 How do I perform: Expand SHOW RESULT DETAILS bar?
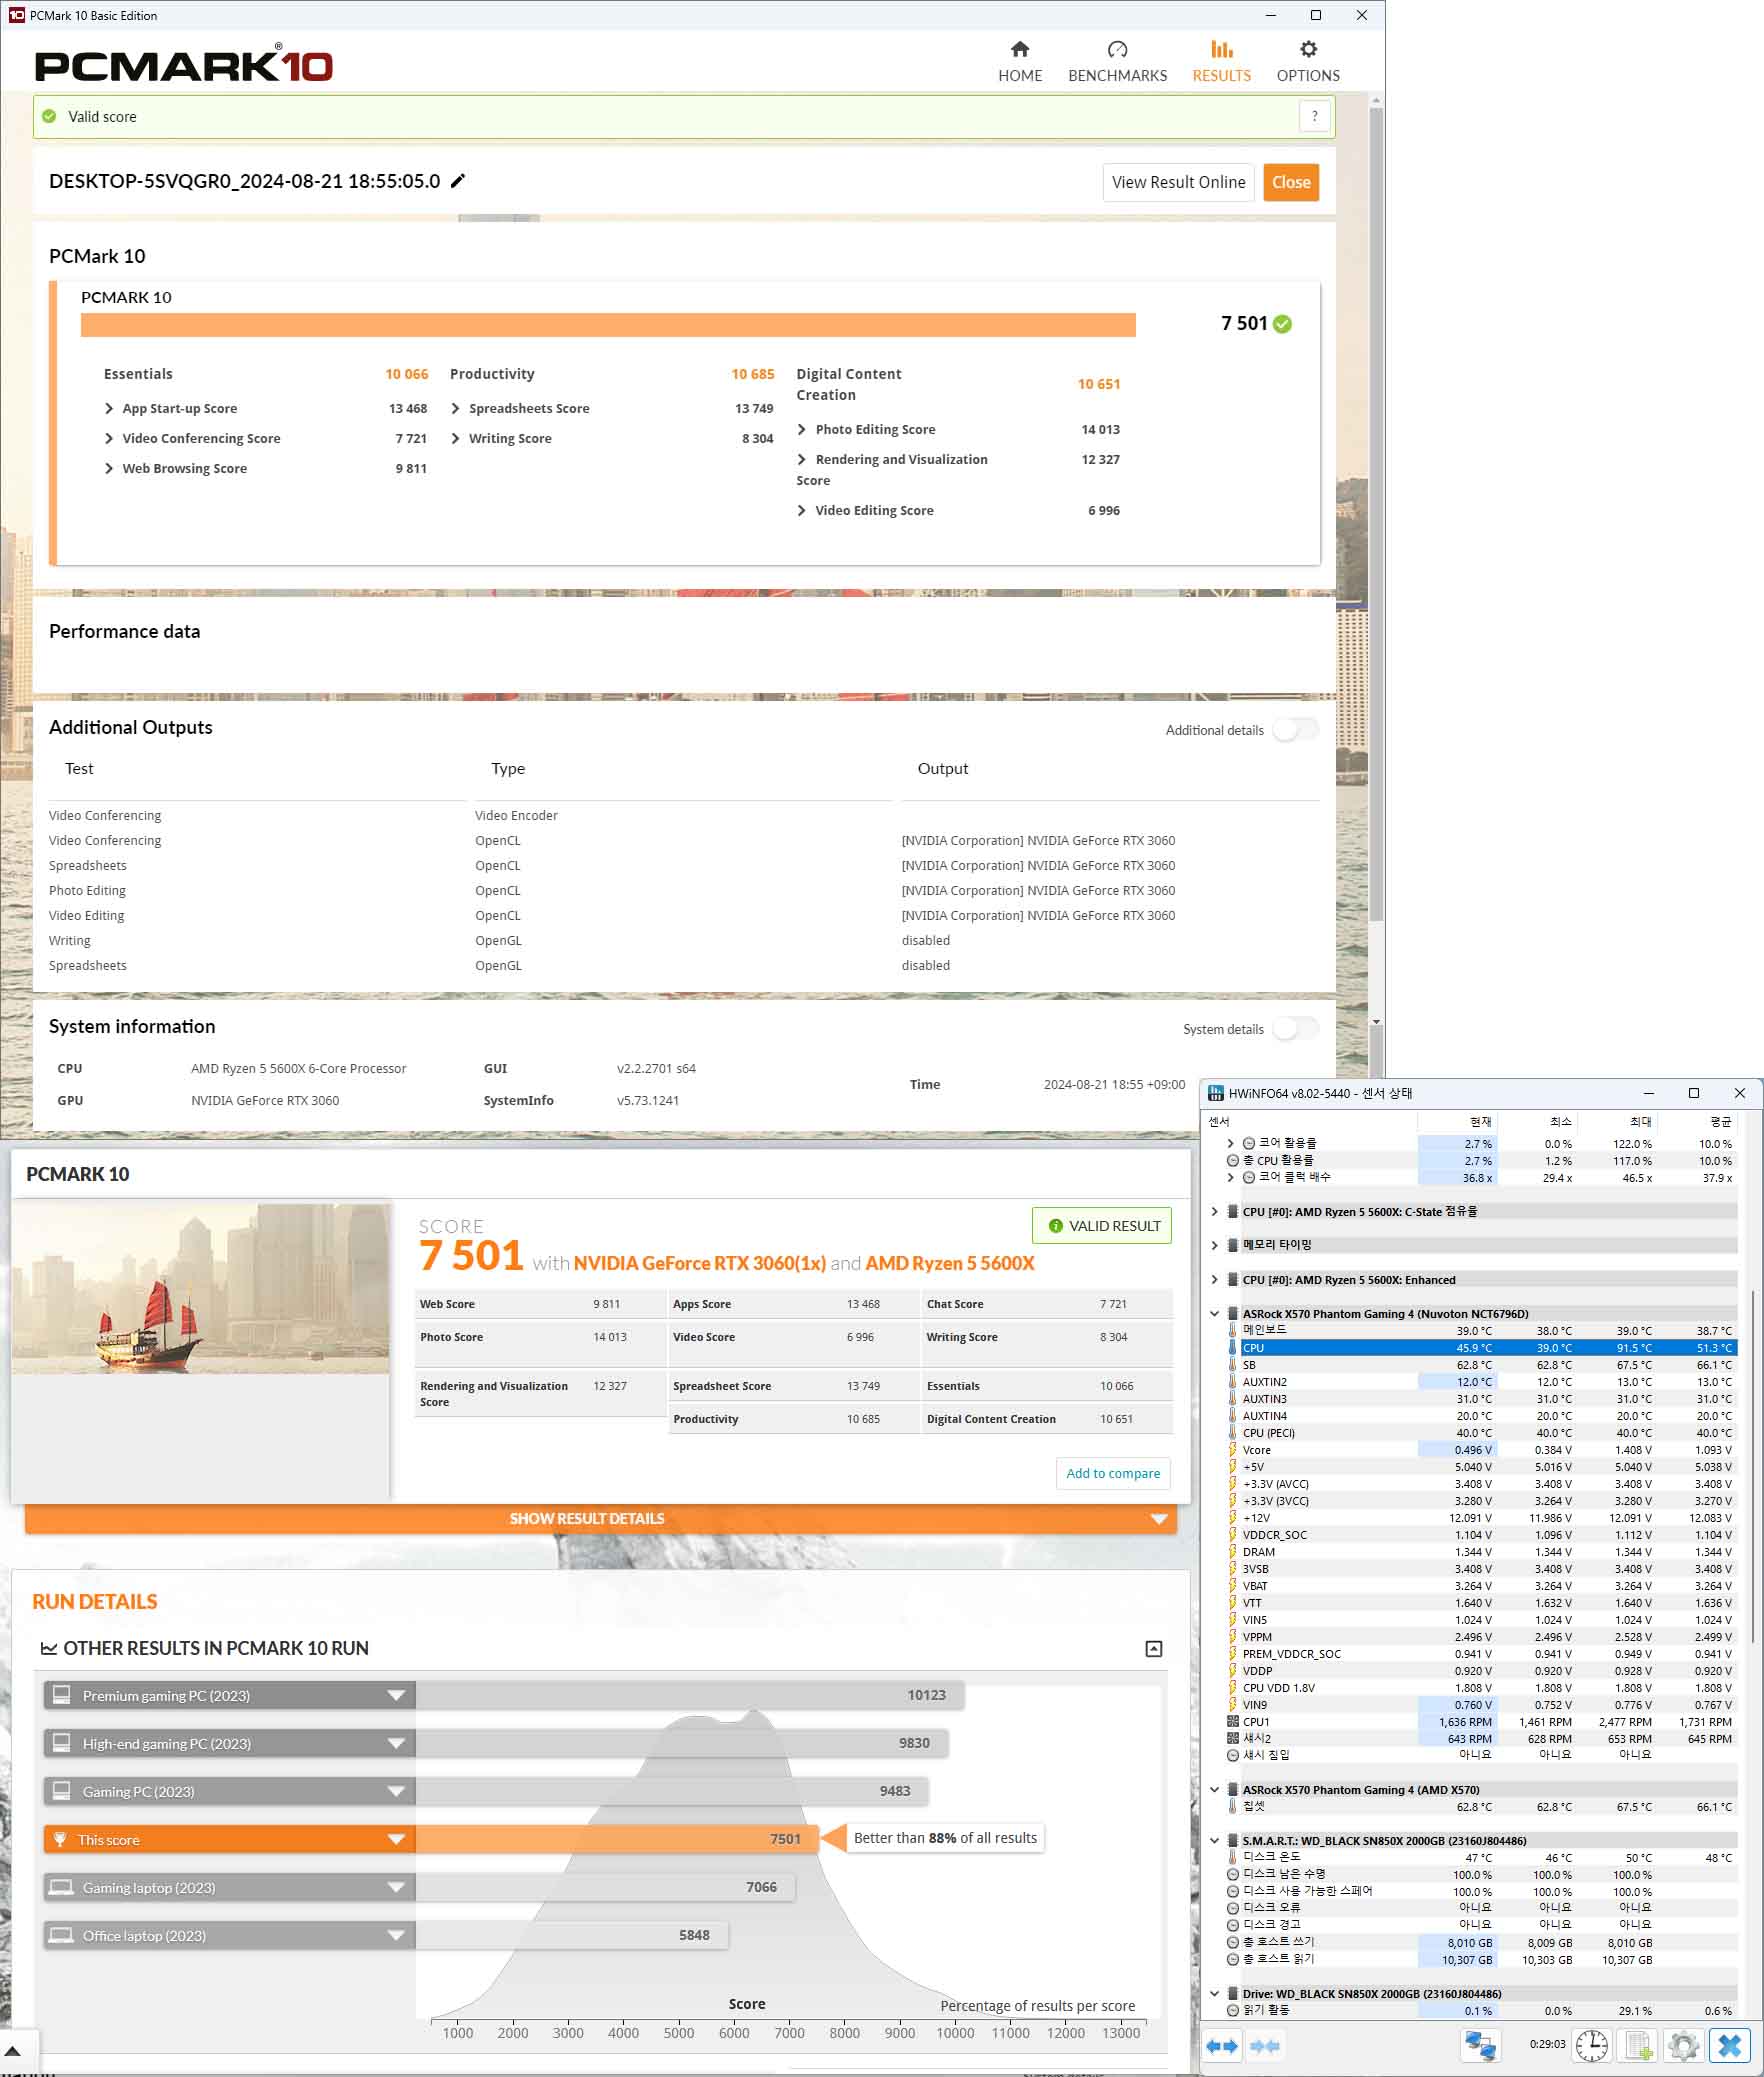[x=601, y=1518]
